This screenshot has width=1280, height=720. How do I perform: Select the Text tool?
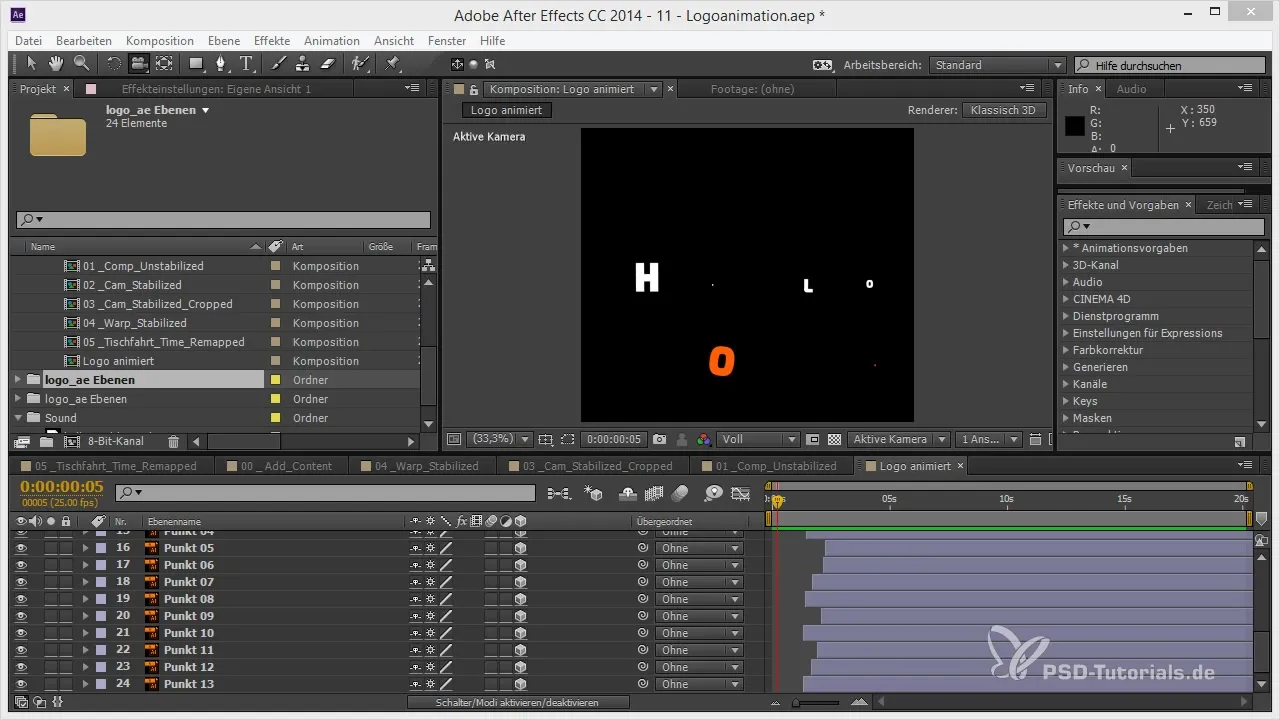pyautogui.click(x=246, y=64)
